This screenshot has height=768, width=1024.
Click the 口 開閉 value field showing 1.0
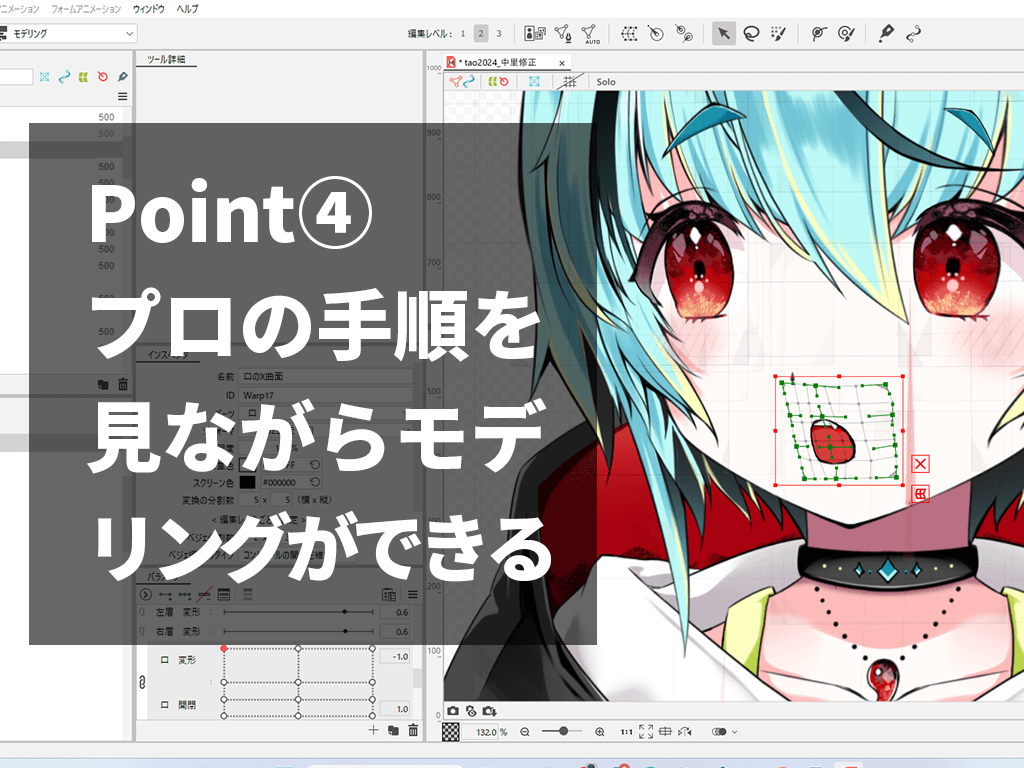(x=396, y=709)
